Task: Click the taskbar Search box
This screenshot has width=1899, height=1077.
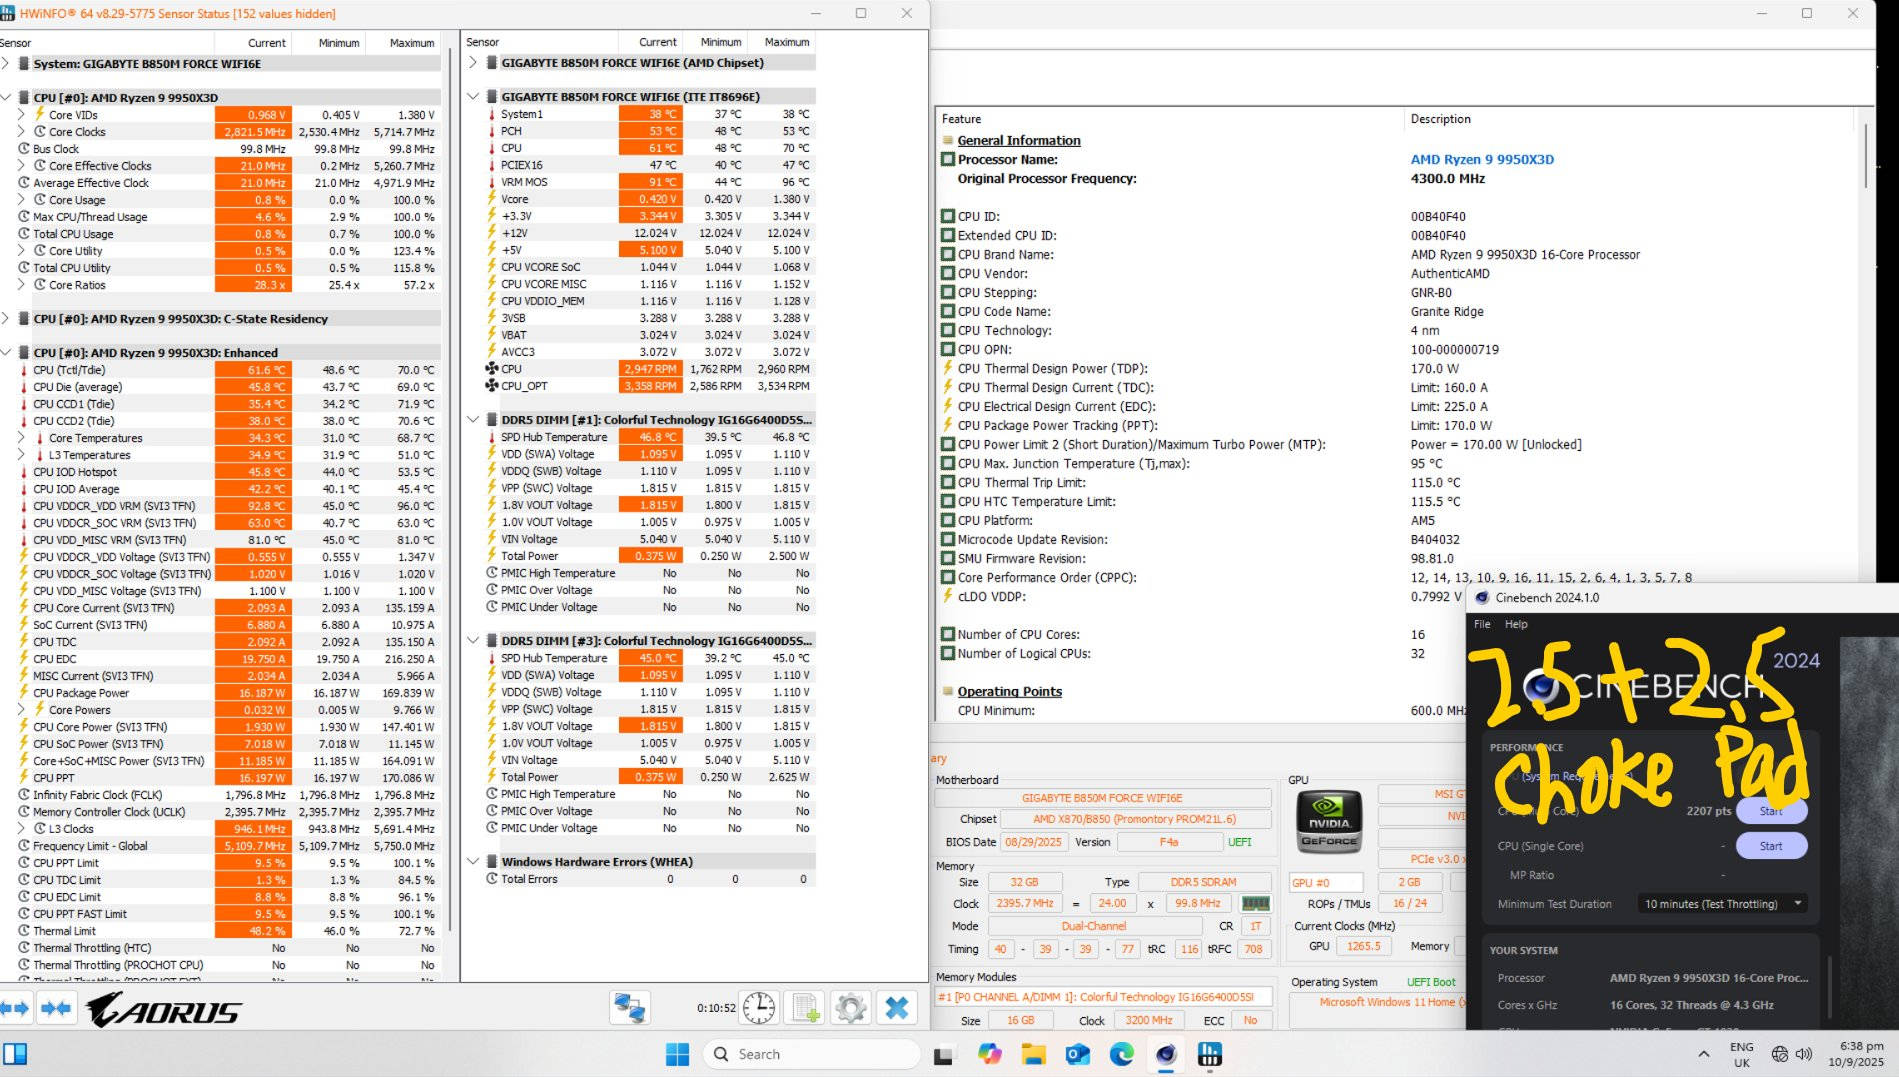Action: (811, 1054)
